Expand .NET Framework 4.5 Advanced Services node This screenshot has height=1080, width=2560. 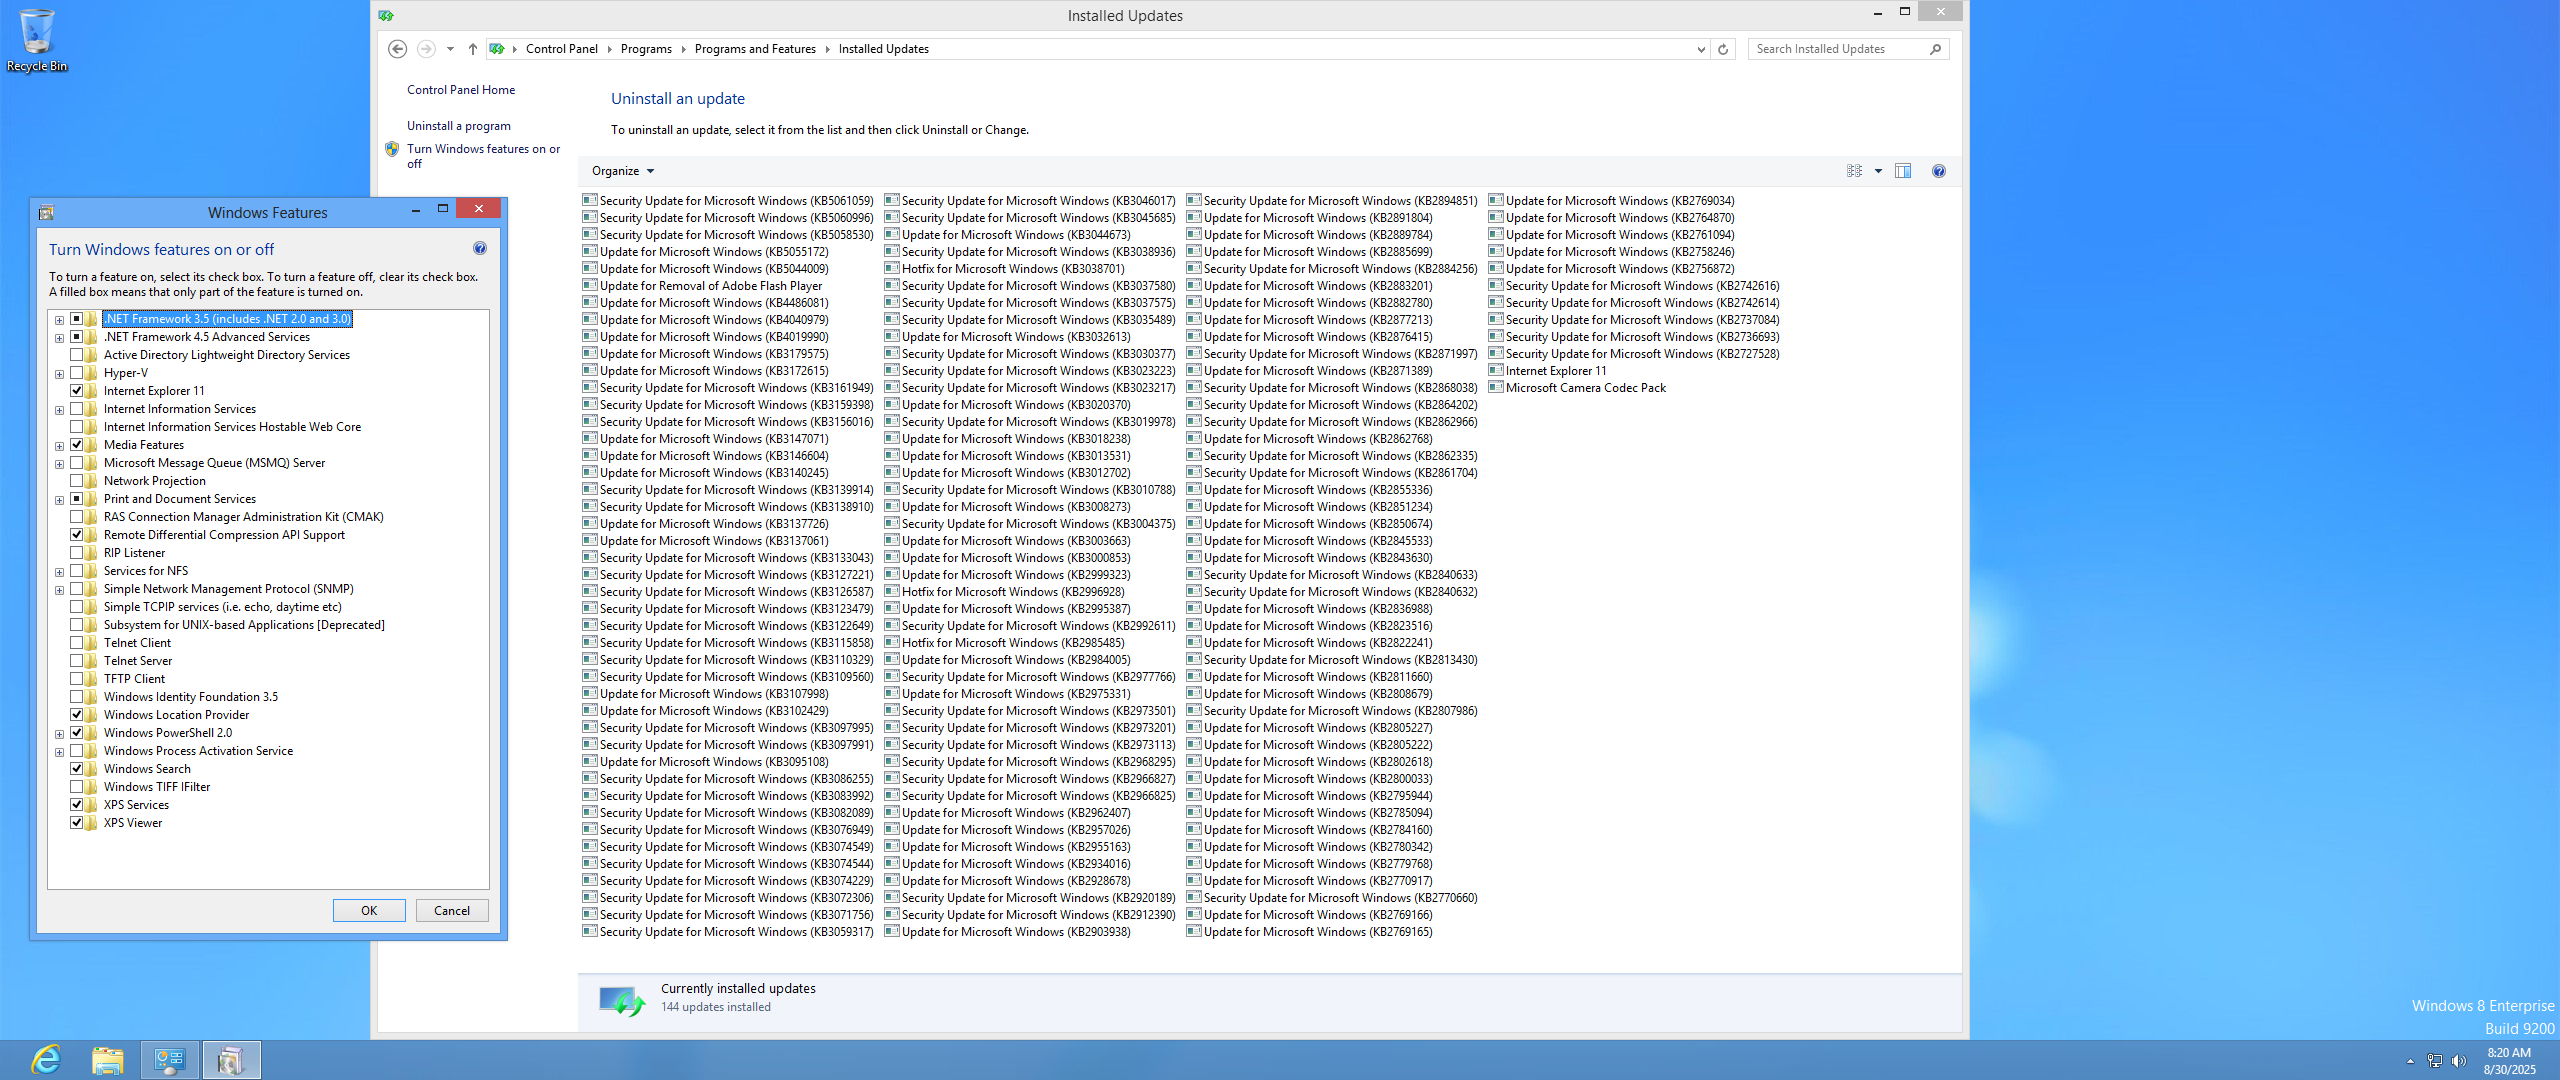pyautogui.click(x=59, y=338)
